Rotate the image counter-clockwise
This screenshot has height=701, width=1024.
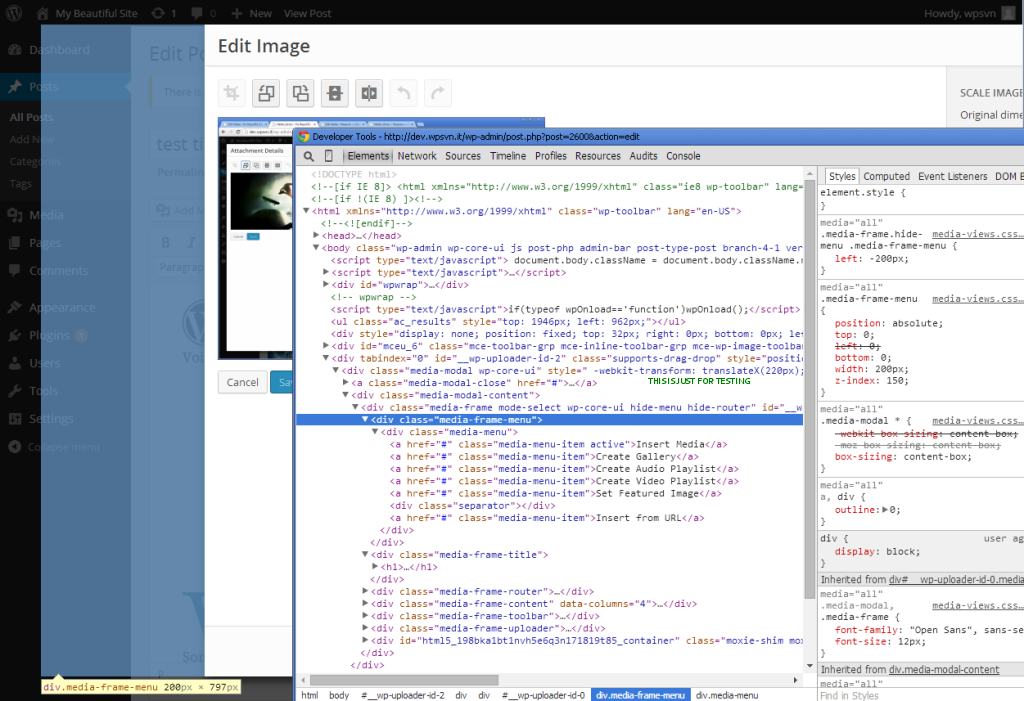(x=266, y=93)
